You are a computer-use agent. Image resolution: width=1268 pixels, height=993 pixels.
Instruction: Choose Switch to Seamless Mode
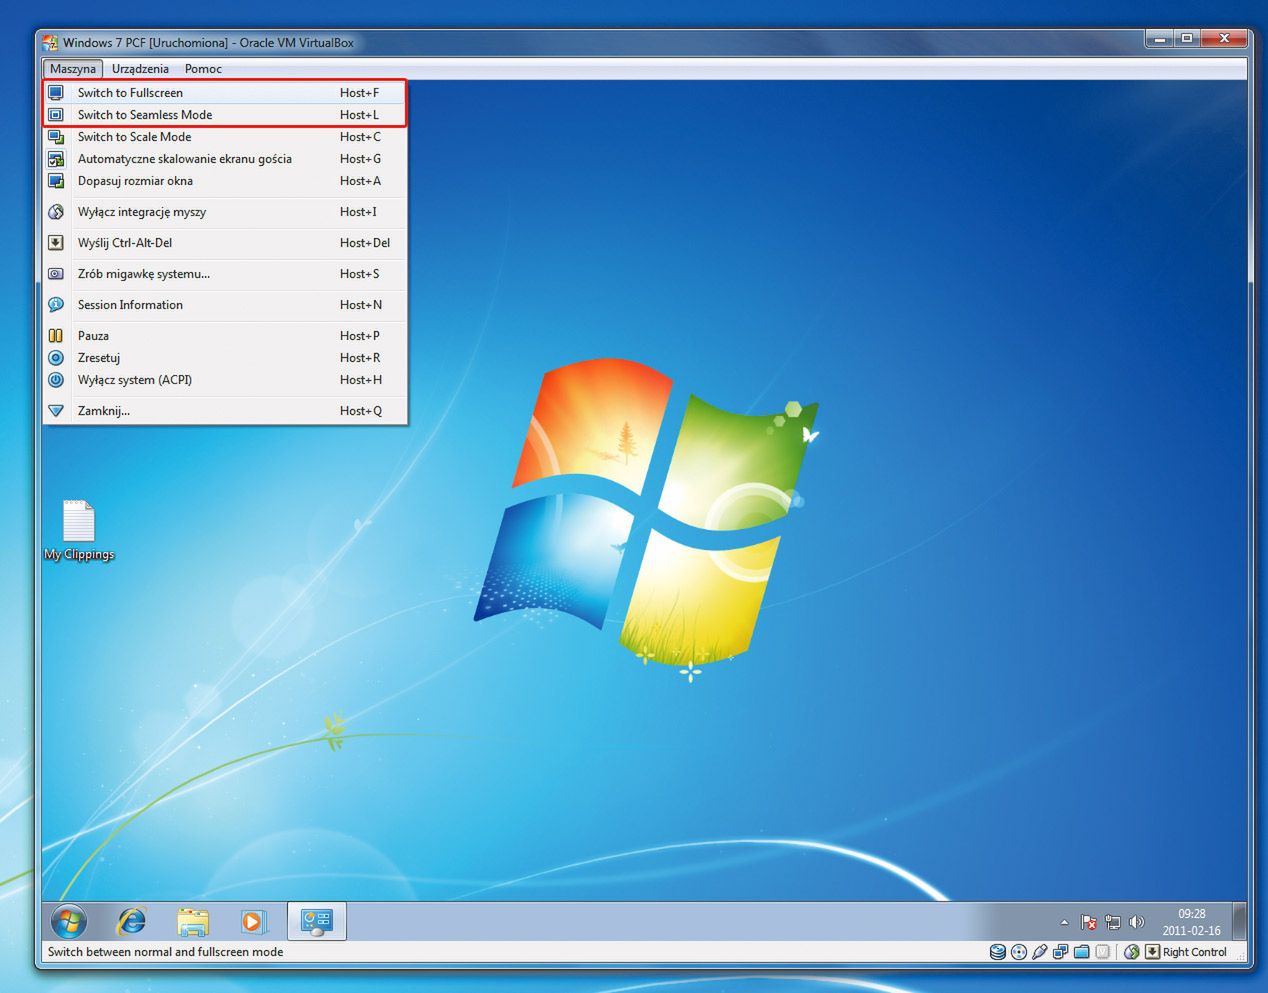tap(225, 115)
